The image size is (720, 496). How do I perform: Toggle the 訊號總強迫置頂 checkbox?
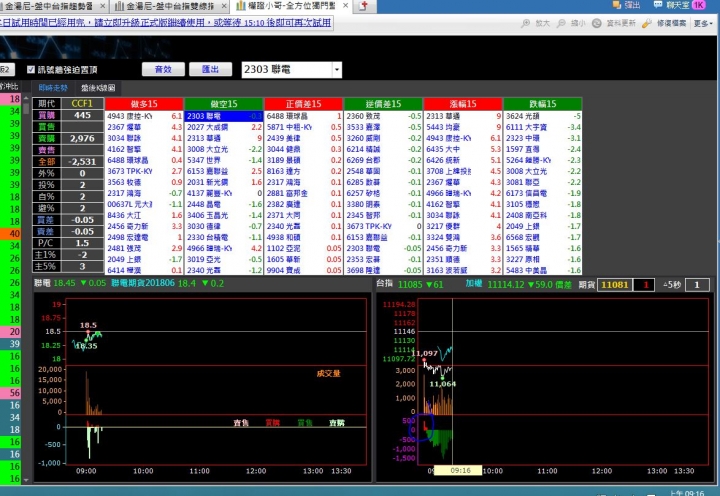[x=31, y=69]
